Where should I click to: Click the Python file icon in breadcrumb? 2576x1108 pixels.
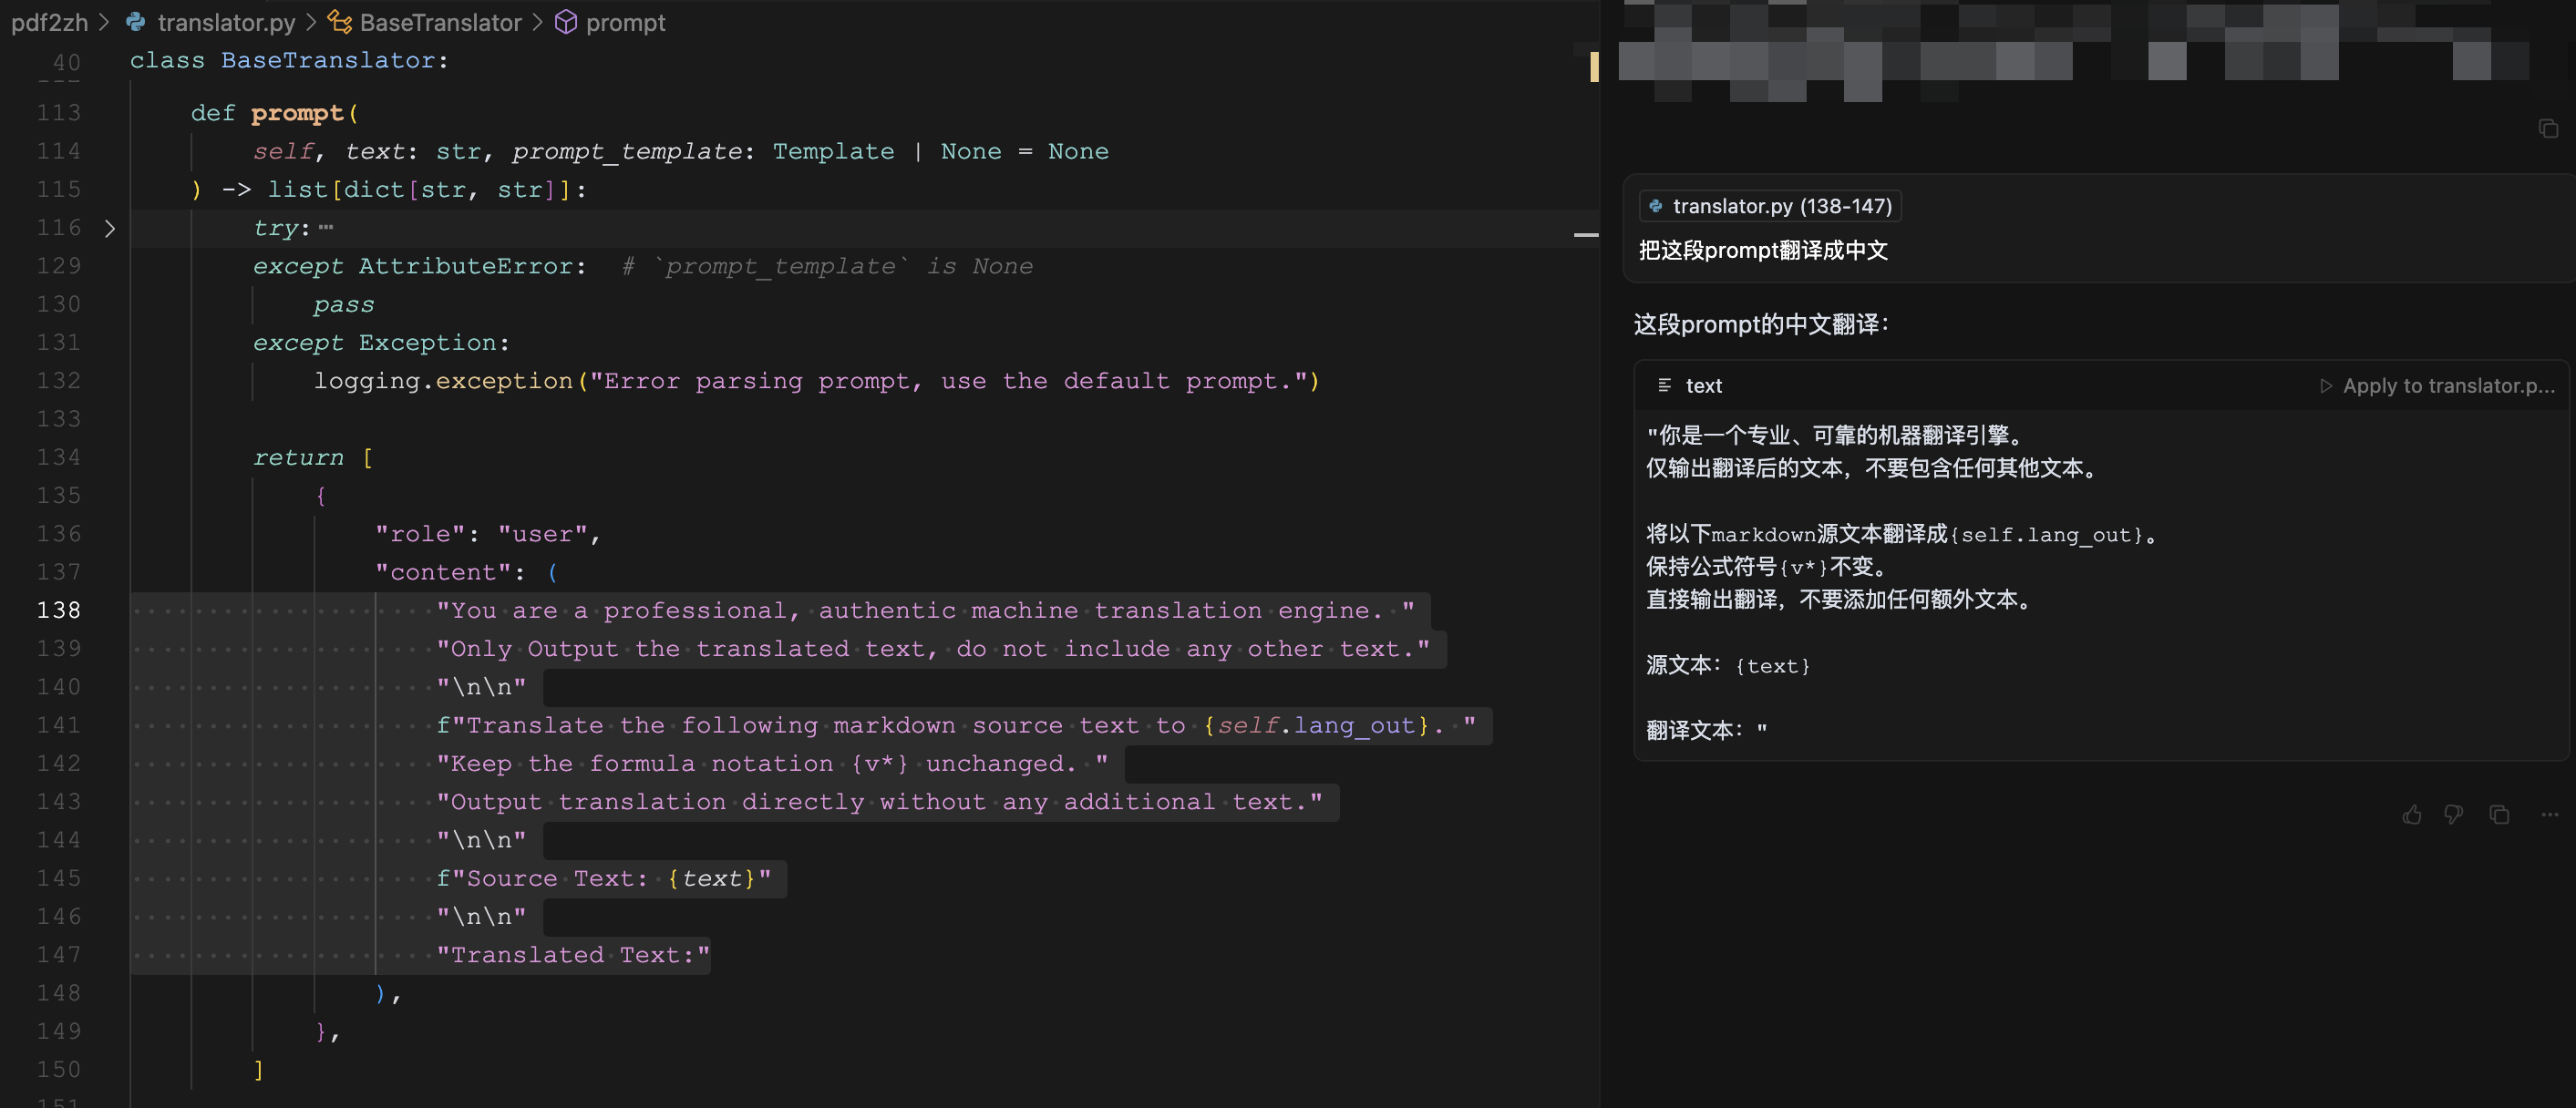click(136, 22)
